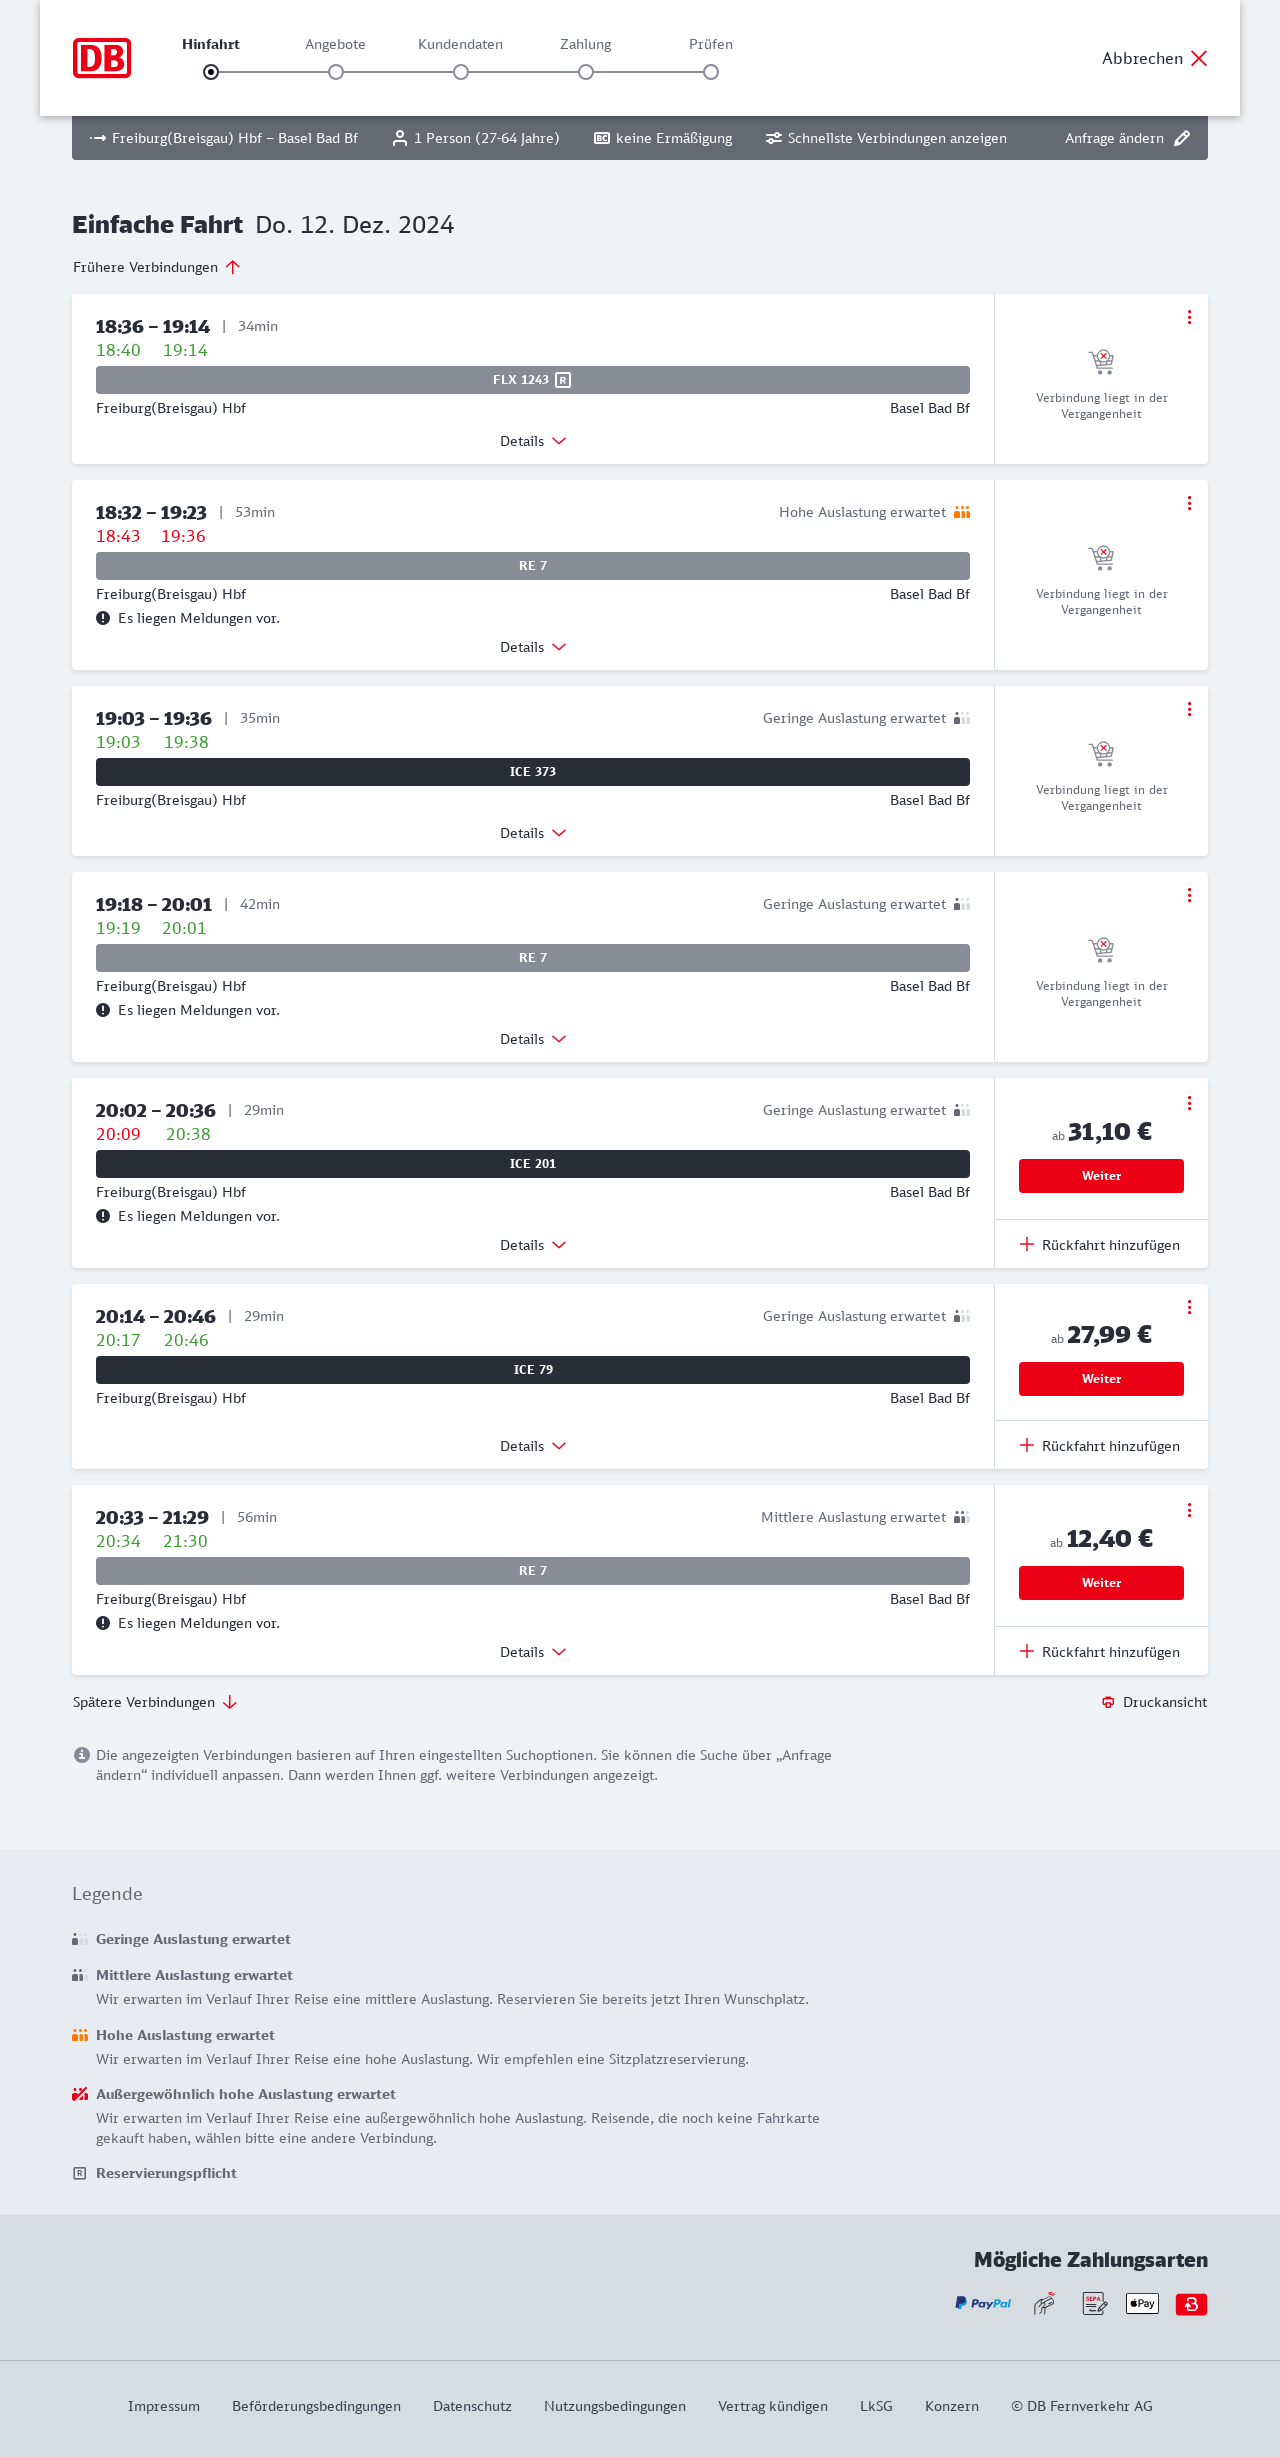Select the Angebote step circle
Viewport: 1280px width, 2457px height.
pos(336,72)
